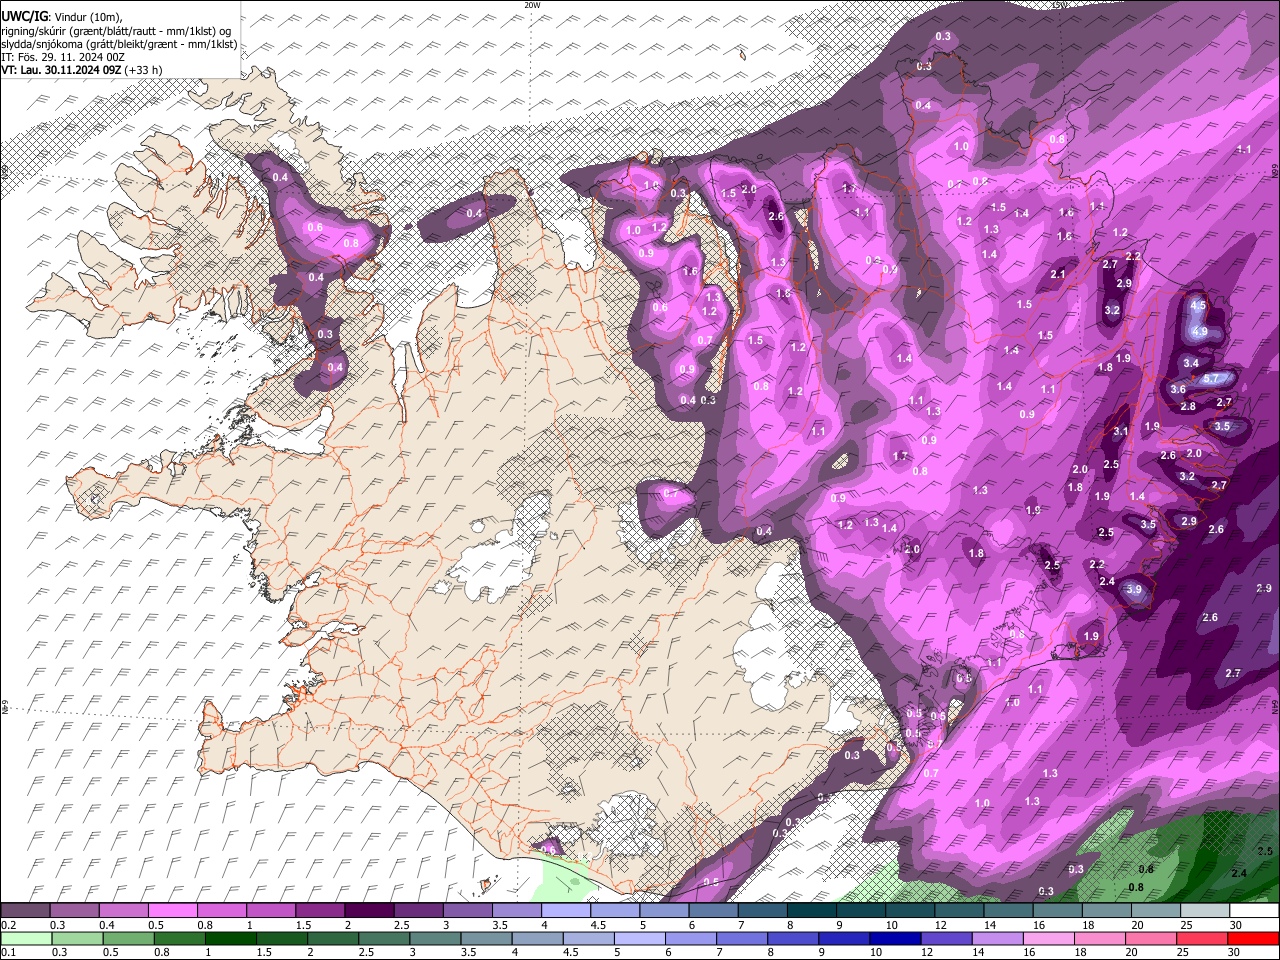The width and height of the screenshot is (1280, 960).
Task: Click the 0.2 dark mauve snow legend swatch
Action: [x=25, y=911]
